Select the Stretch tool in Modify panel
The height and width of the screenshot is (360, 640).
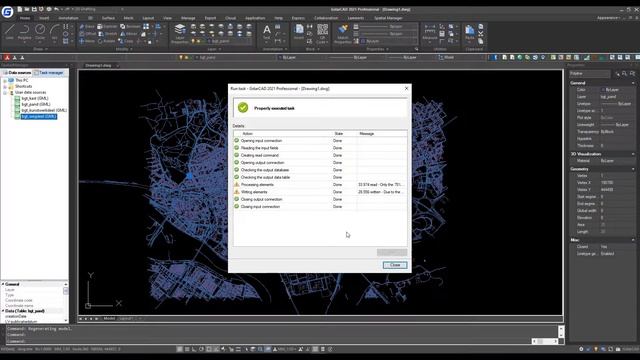(108, 34)
